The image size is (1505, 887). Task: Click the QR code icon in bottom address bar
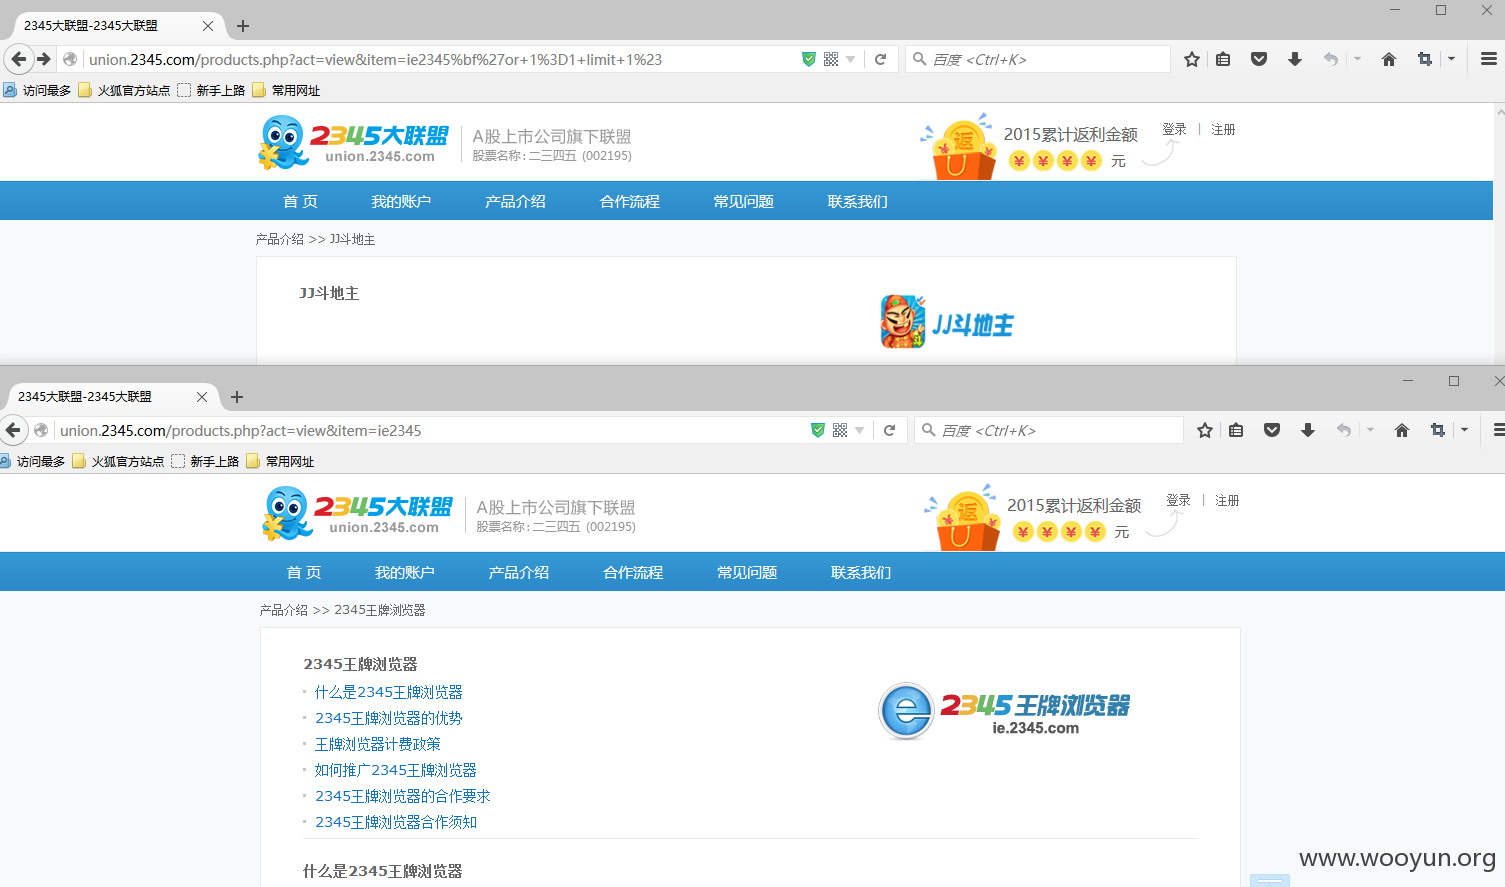840,430
